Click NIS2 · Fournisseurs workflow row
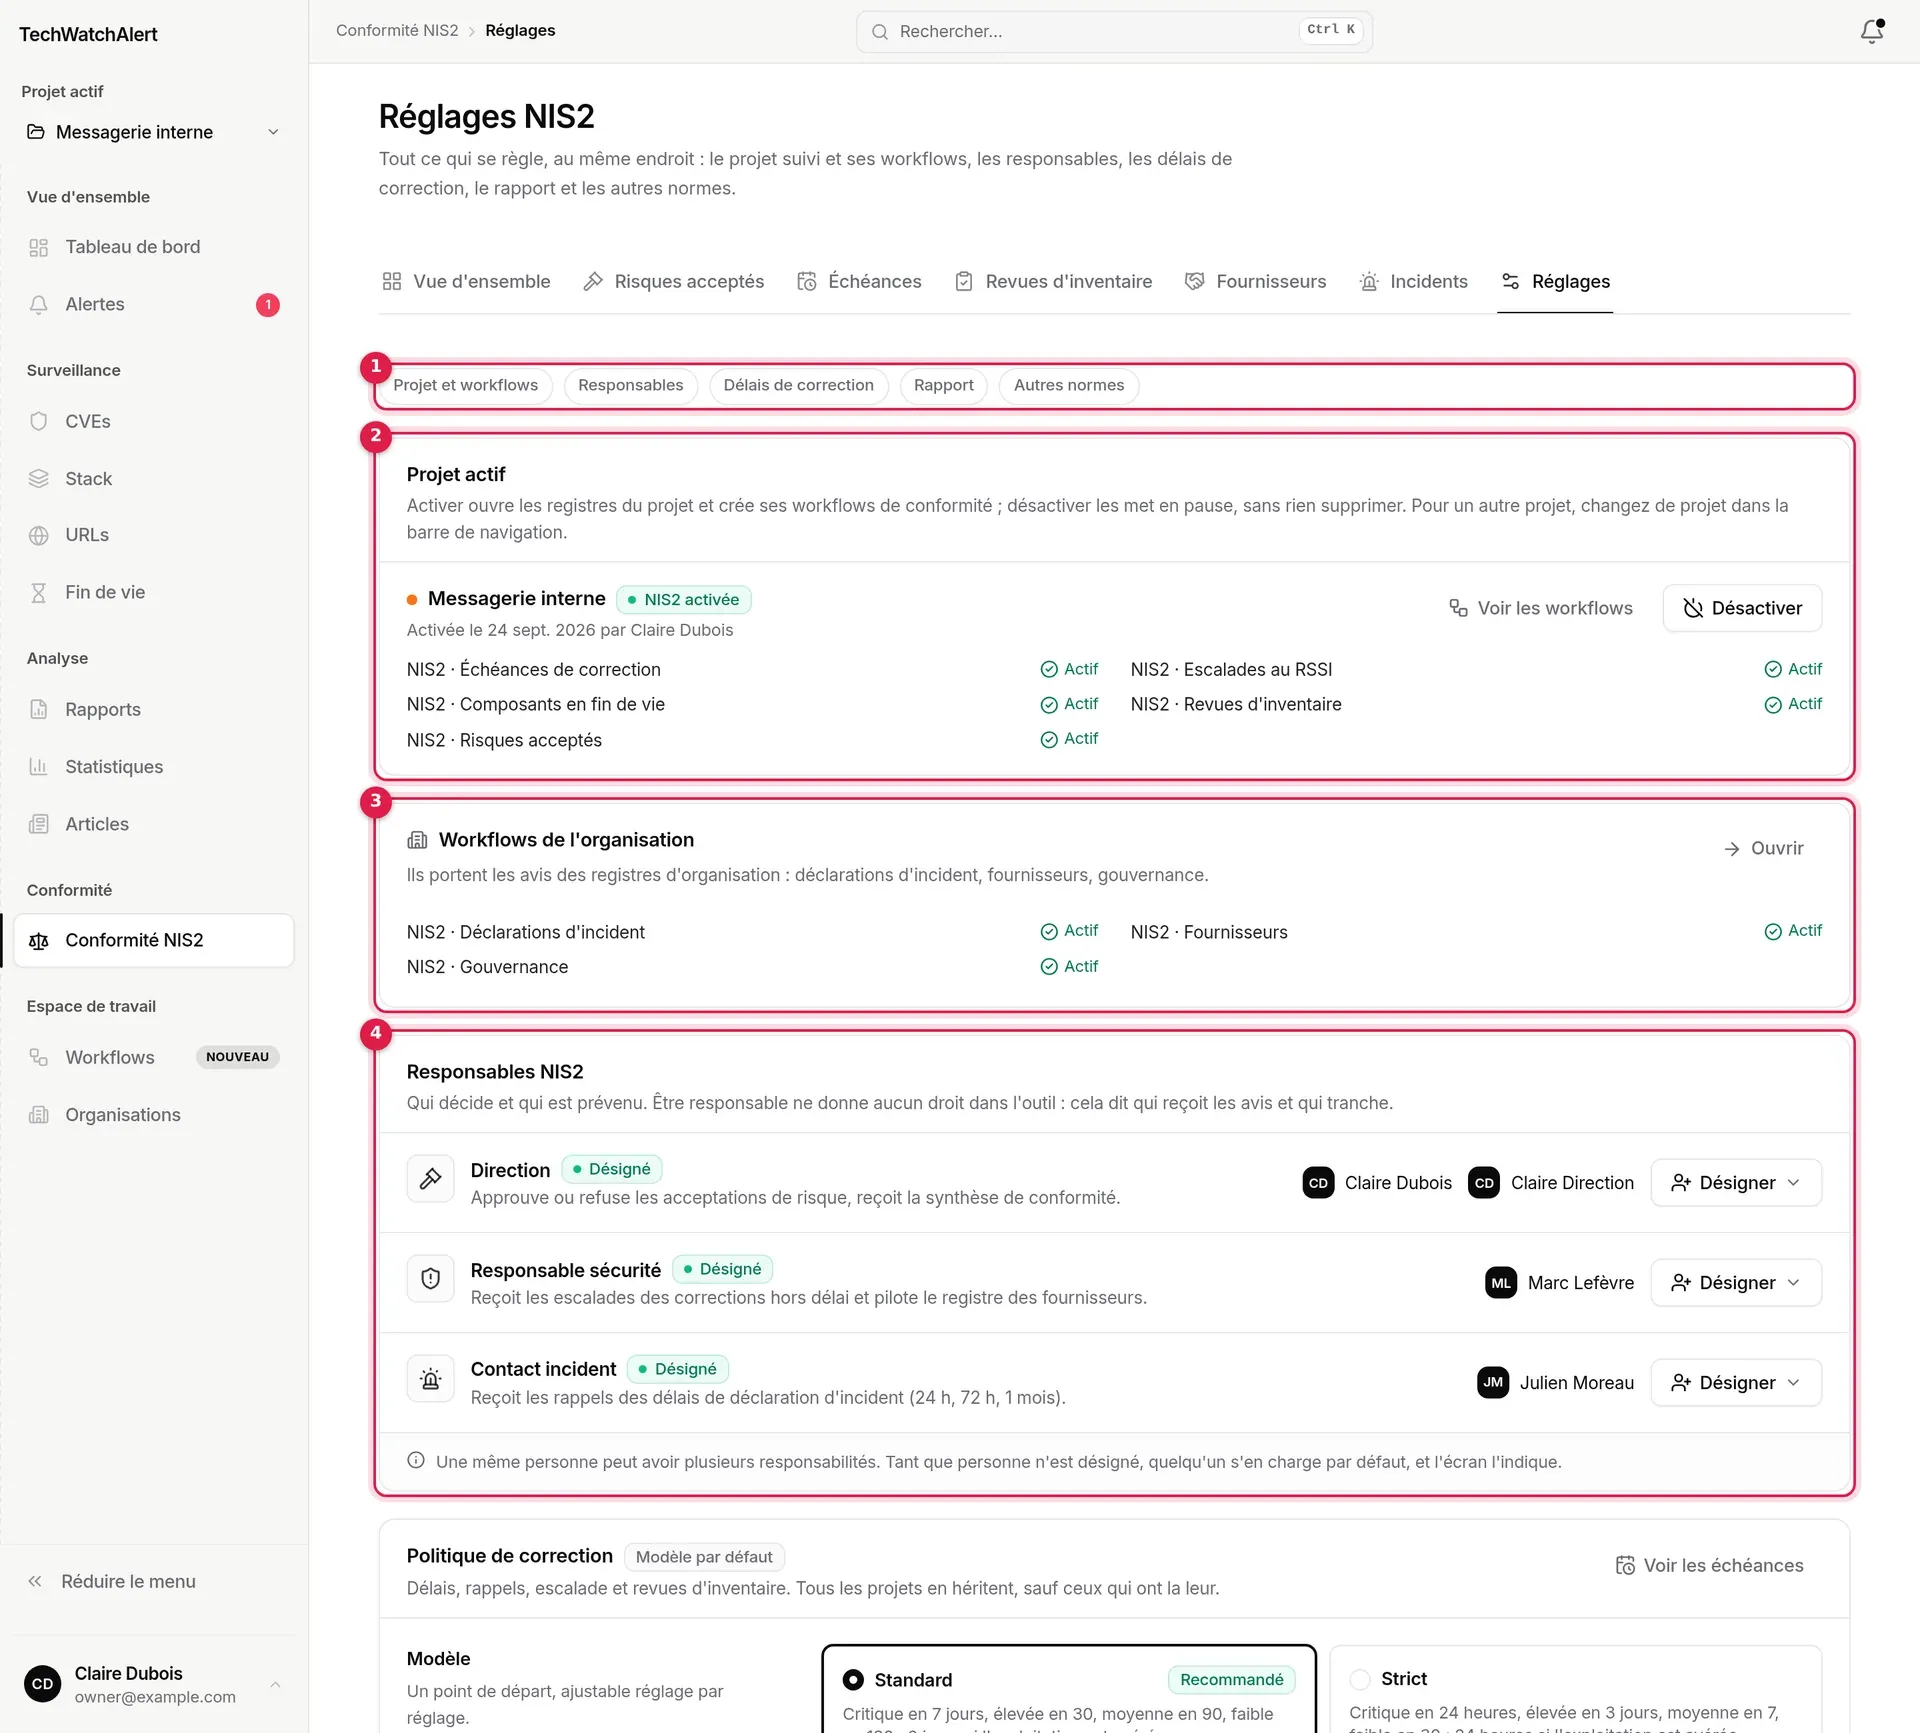The width and height of the screenshot is (1920, 1733). [1476, 932]
